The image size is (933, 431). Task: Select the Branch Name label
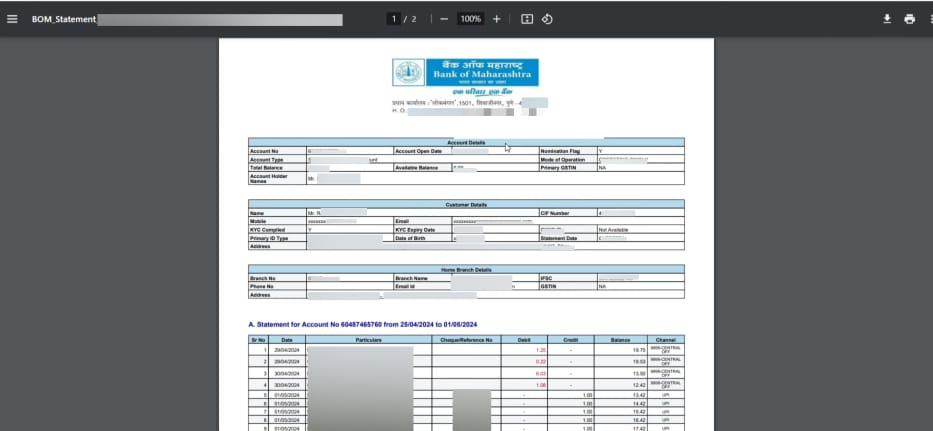click(412, 278)
